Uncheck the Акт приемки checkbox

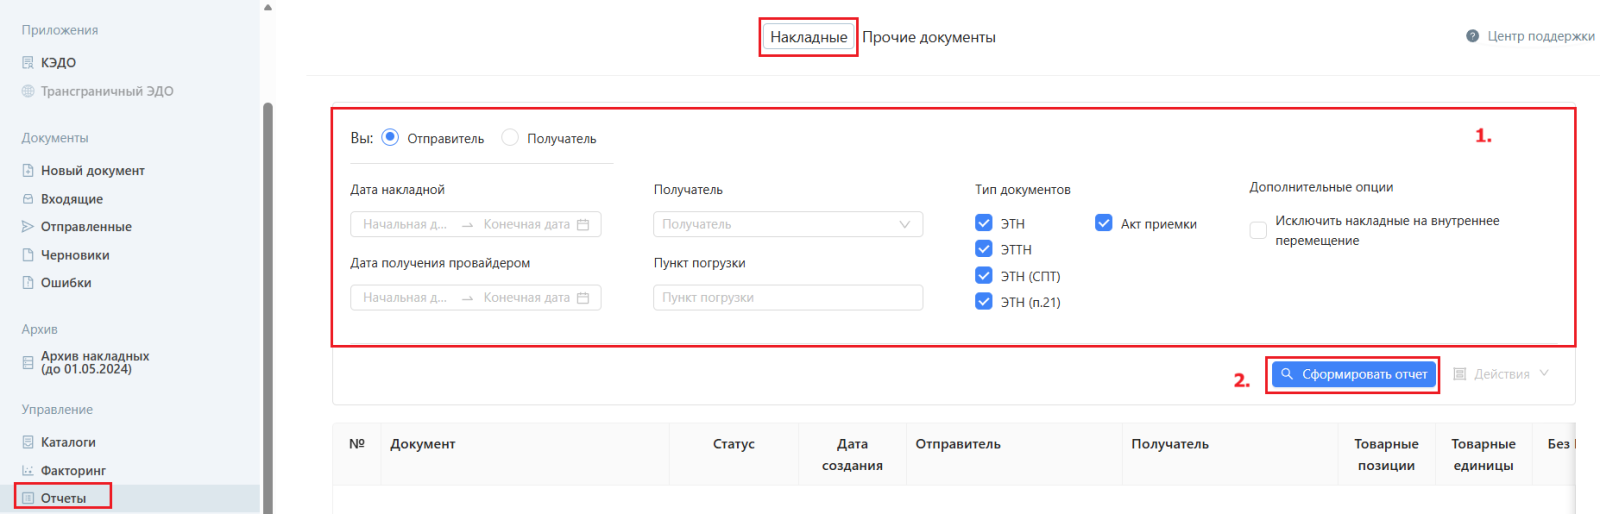coord(1104,223)
